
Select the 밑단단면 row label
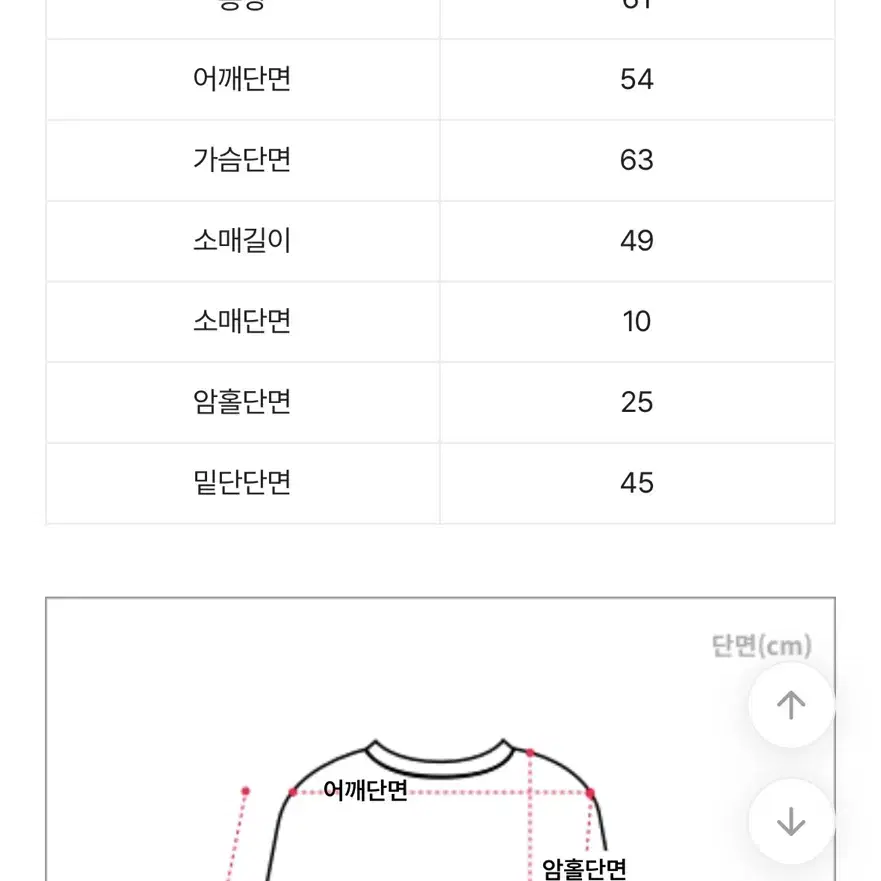click(242, 483)
